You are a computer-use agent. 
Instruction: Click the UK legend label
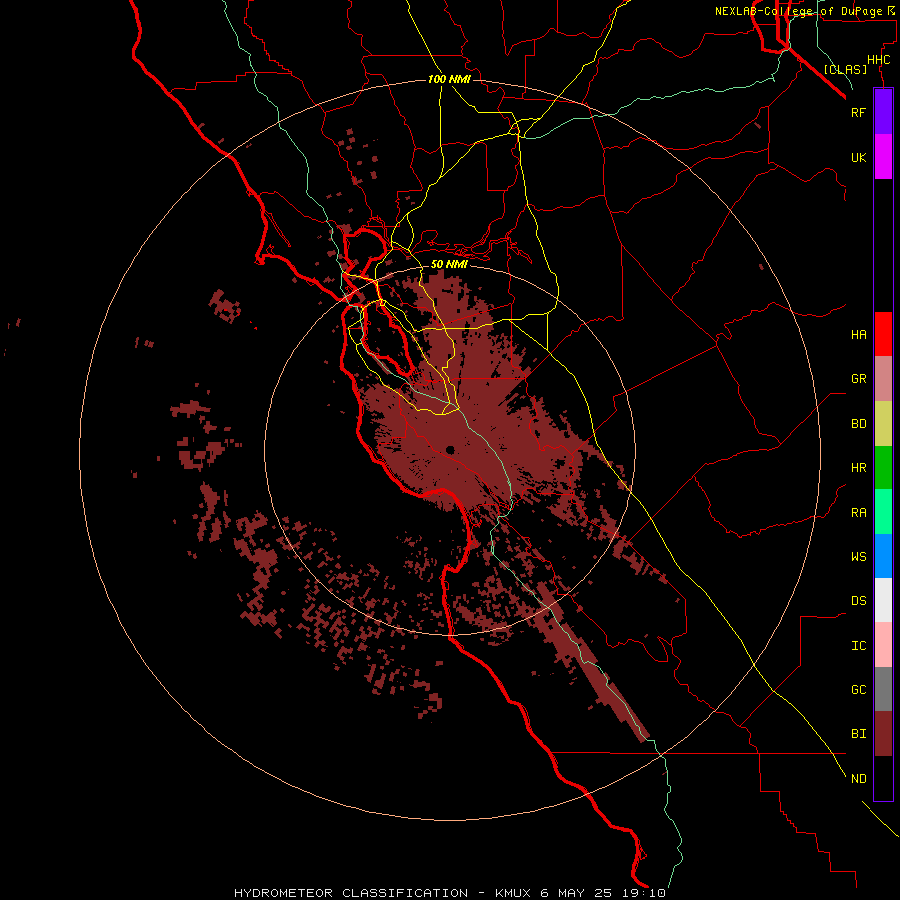pyautogui.click(x=858, y=157)
